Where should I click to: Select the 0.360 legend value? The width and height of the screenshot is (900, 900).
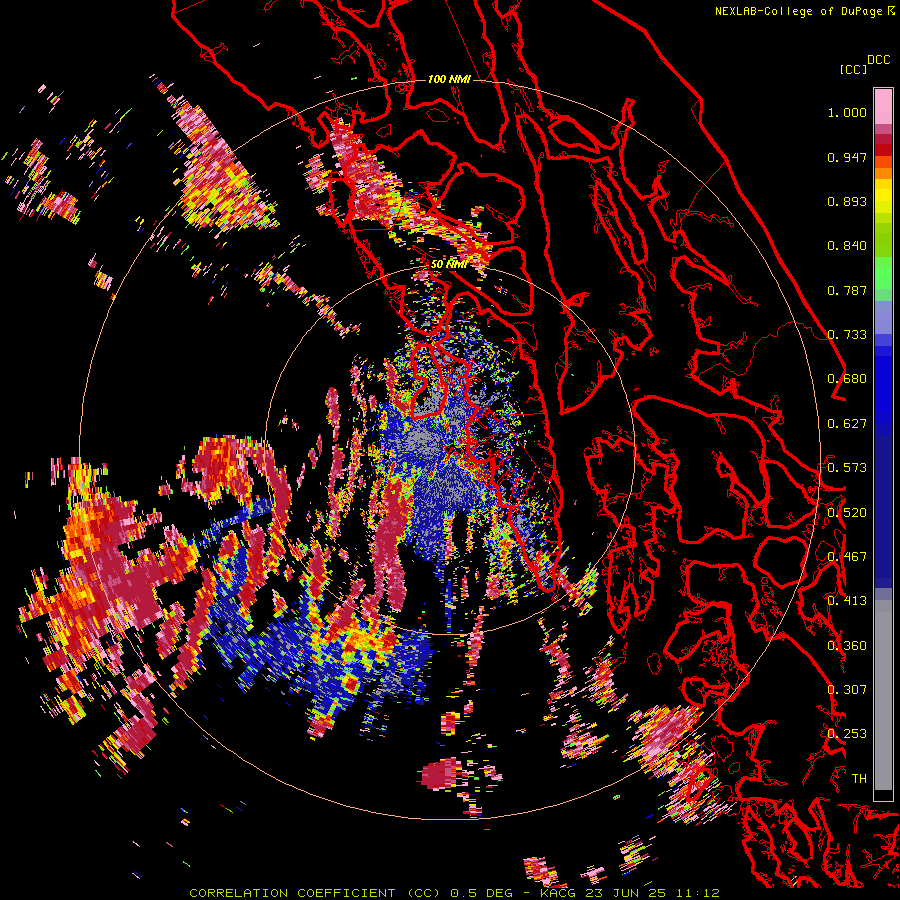coord(847,645)
